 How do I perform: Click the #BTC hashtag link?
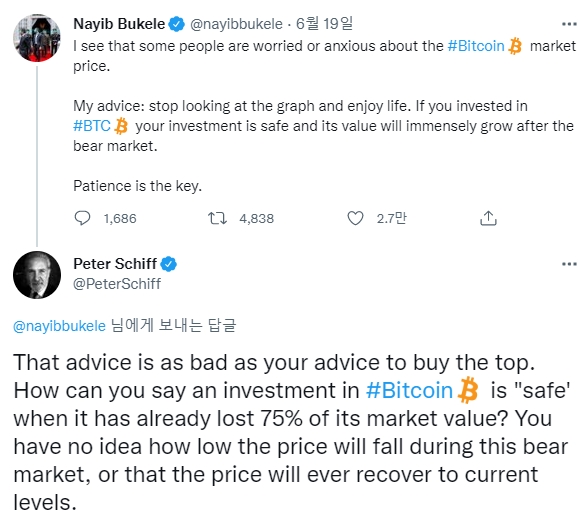tap(92, 126)
